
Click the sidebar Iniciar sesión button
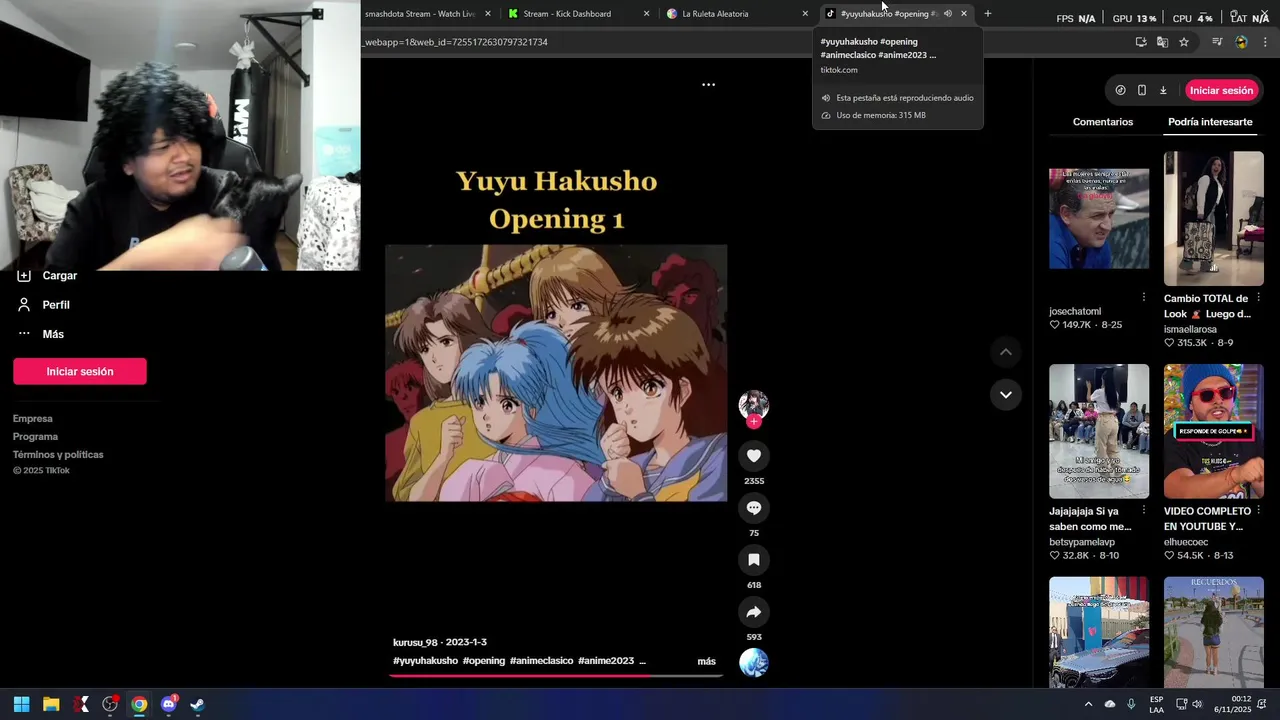(80, 371)
